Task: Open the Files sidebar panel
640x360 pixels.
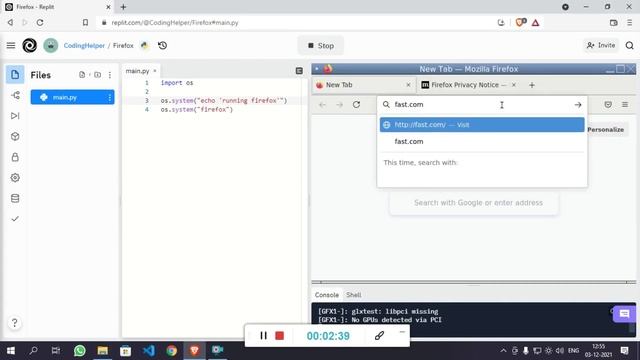Action: 15,75
